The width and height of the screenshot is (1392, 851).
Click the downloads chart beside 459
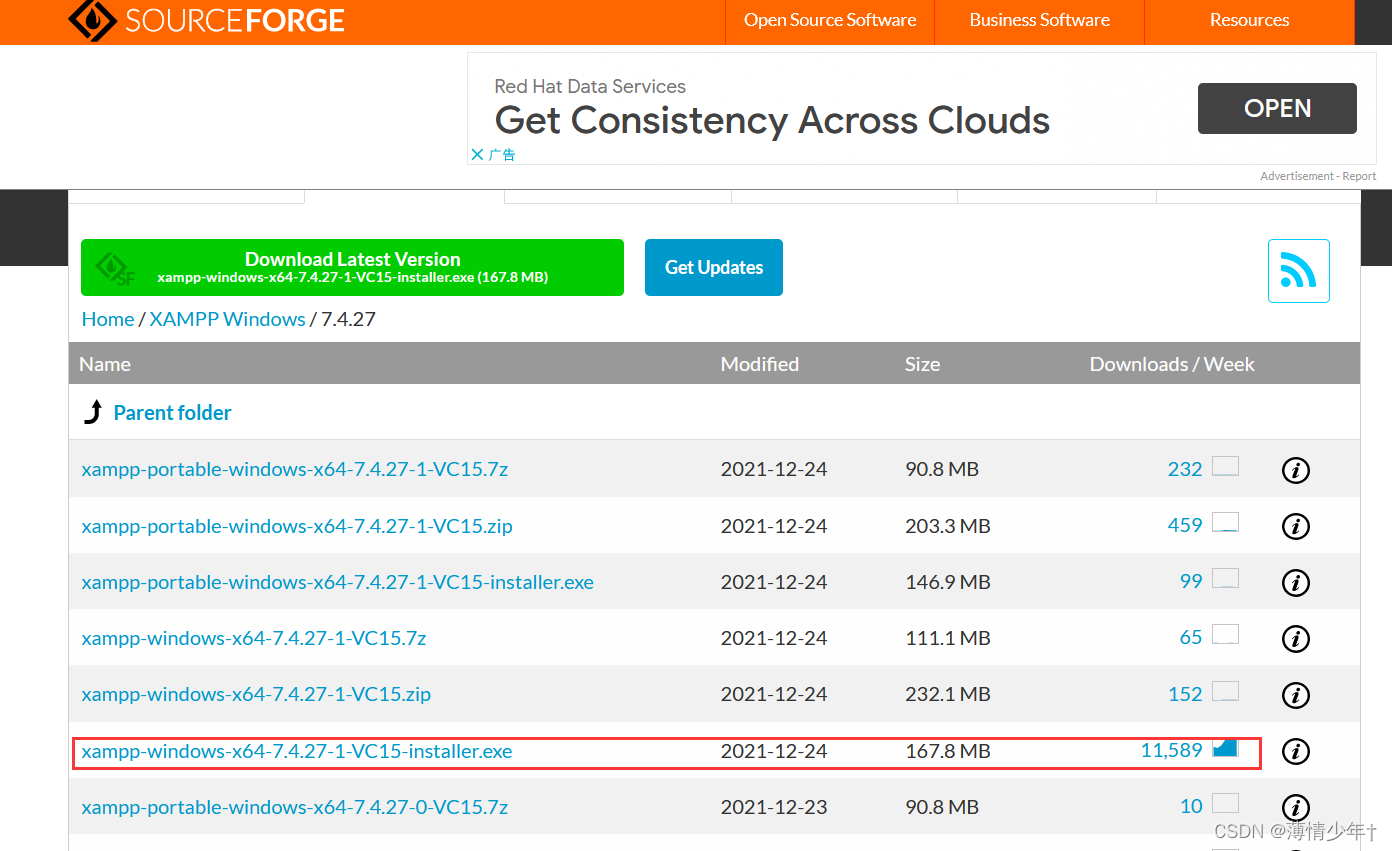1225,522
